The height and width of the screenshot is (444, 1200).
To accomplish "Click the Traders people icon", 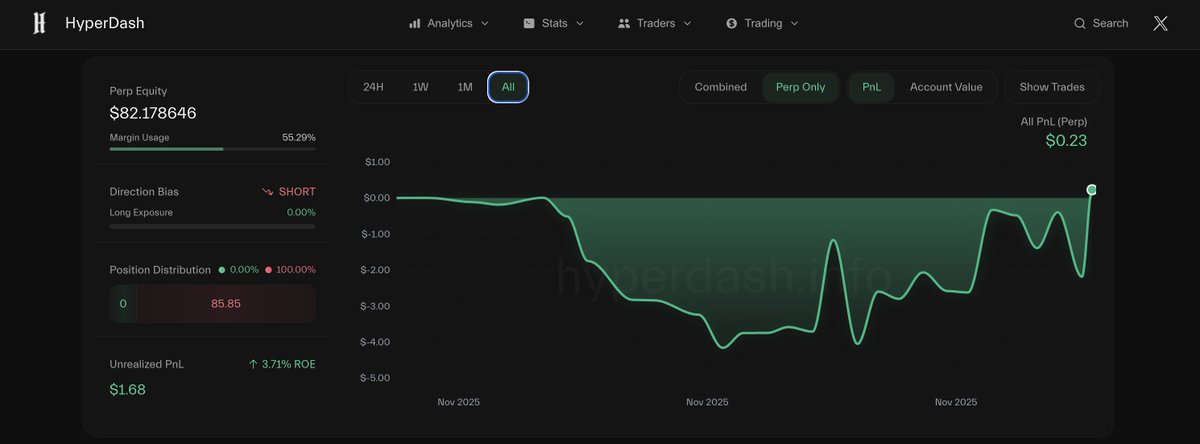I will point(624,23).
